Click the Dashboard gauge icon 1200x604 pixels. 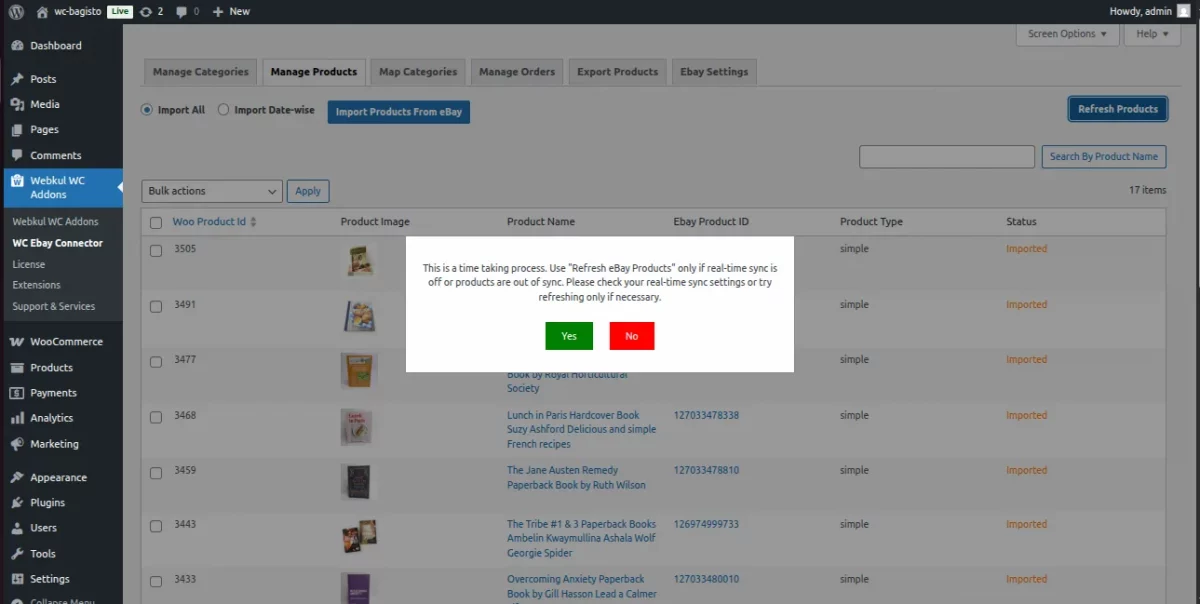[x=17, y=45]
